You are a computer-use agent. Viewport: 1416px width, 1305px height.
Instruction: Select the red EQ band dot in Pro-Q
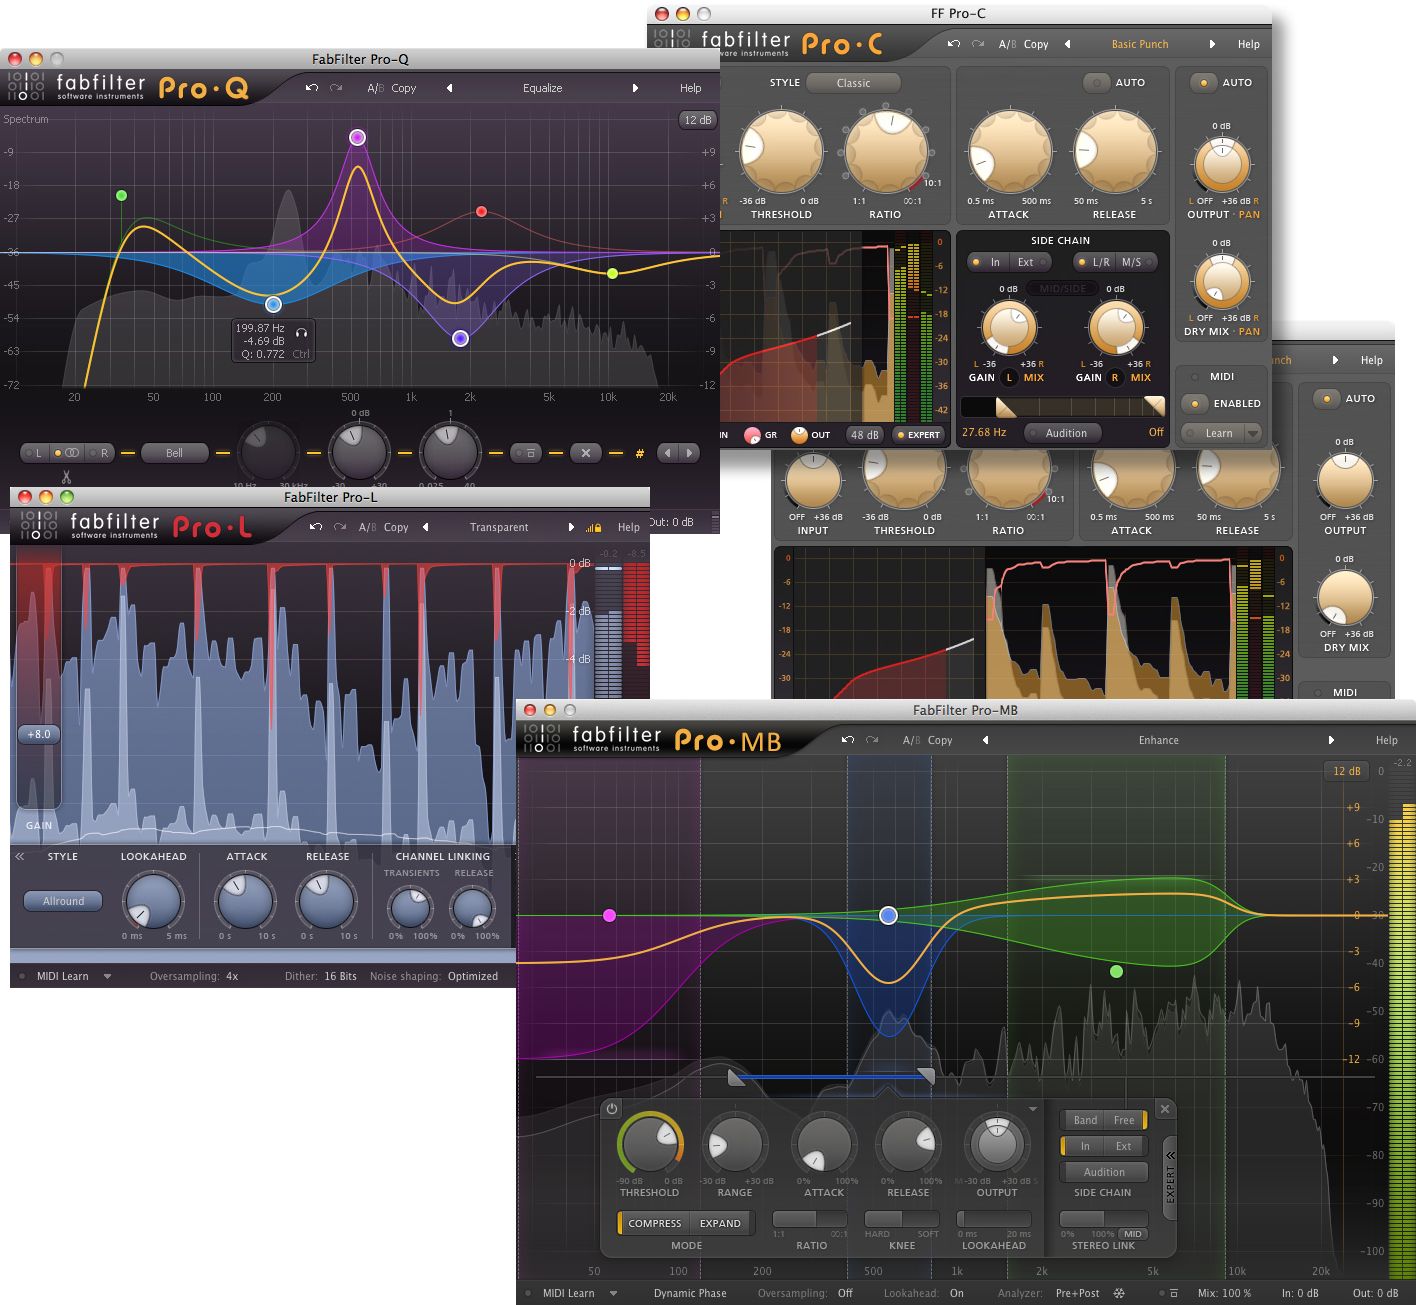481,211
